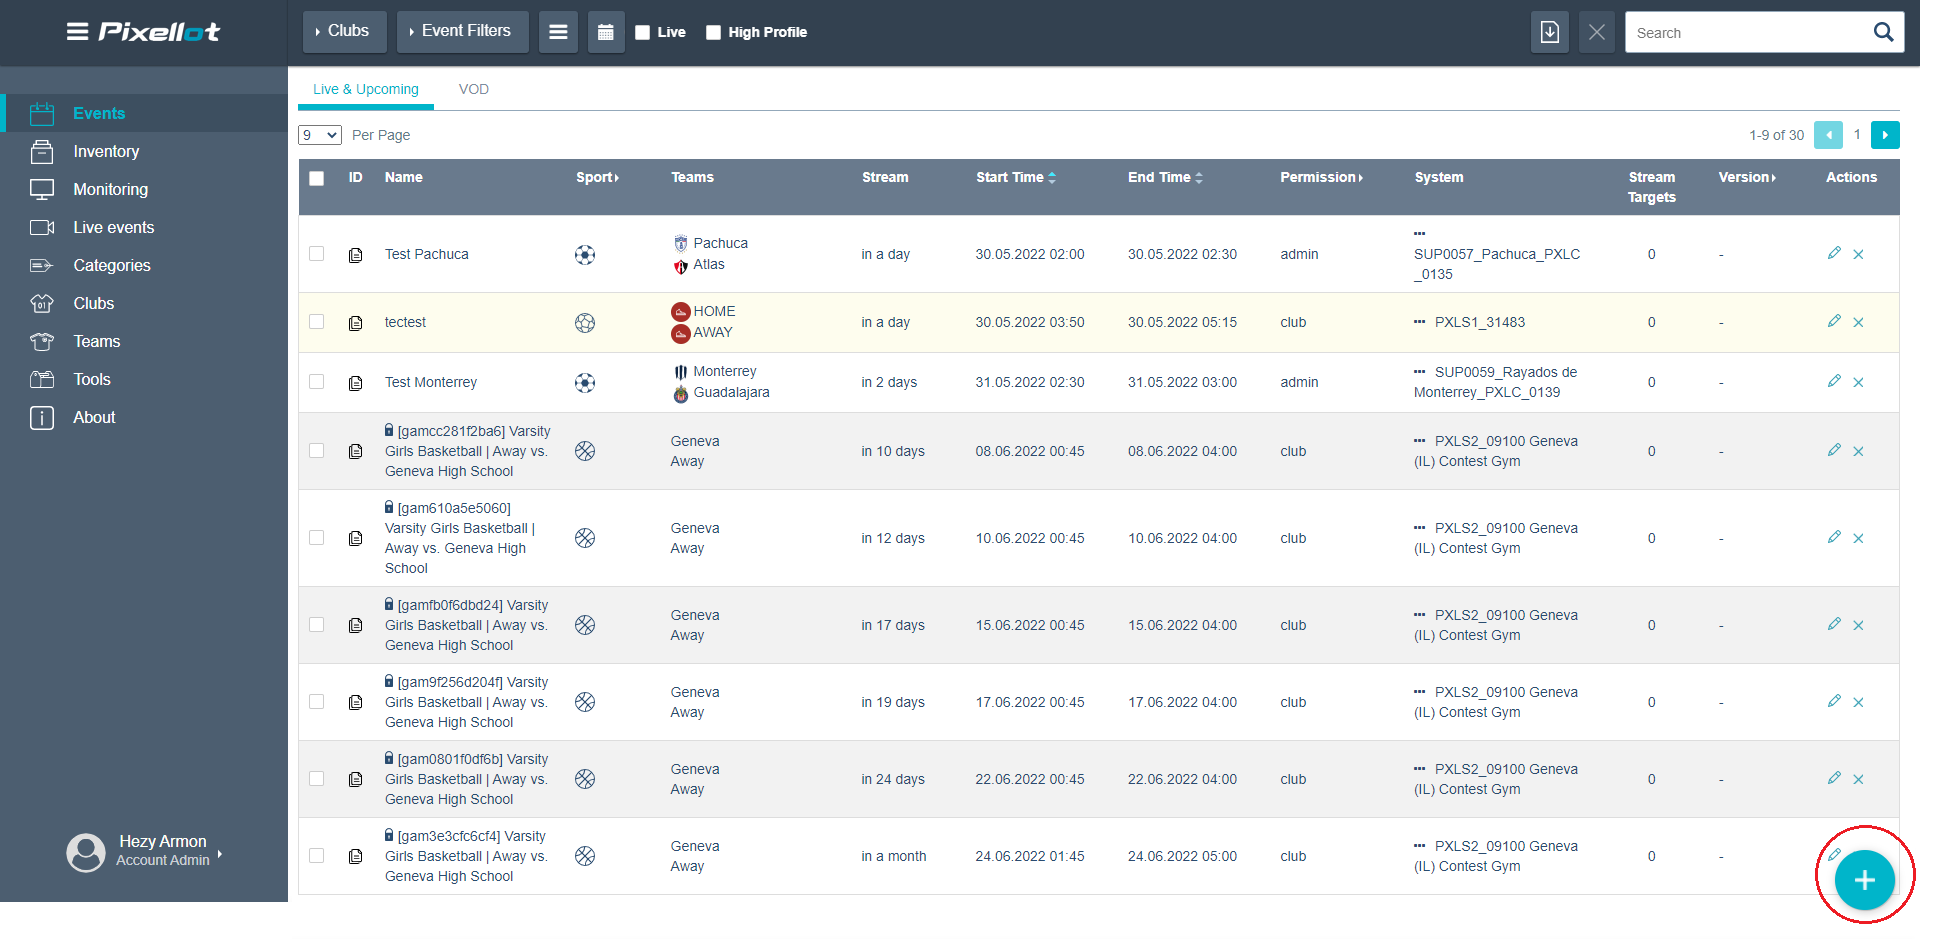Viewport: 1934px width, 952px height.
Task: Delete the 17.06.2022 Geneva event
Action: [1858, 702]
